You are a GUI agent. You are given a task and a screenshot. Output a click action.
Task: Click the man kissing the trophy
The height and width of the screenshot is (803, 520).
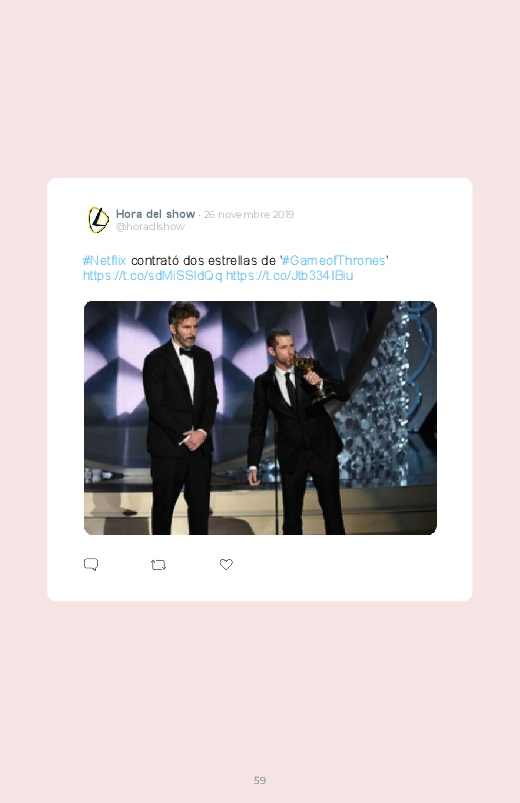click(x=296, y=431)
